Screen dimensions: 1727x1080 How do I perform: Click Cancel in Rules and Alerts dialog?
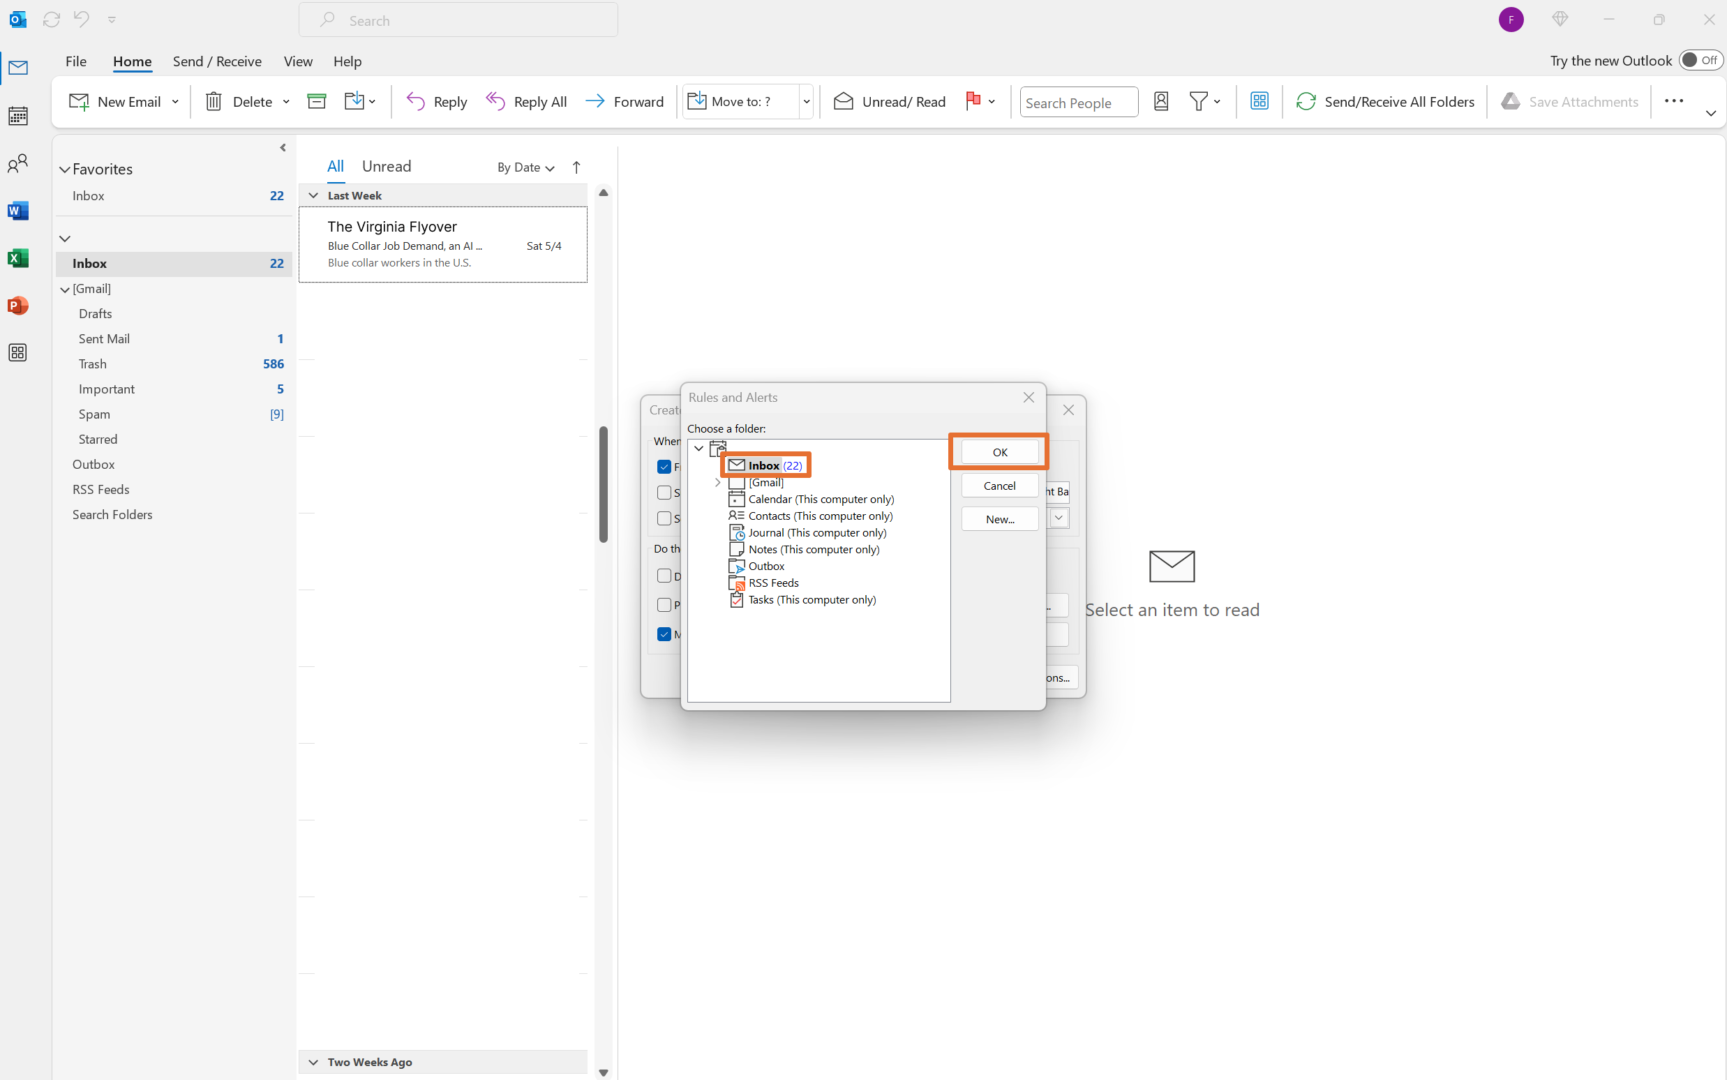click(1000, 486)
